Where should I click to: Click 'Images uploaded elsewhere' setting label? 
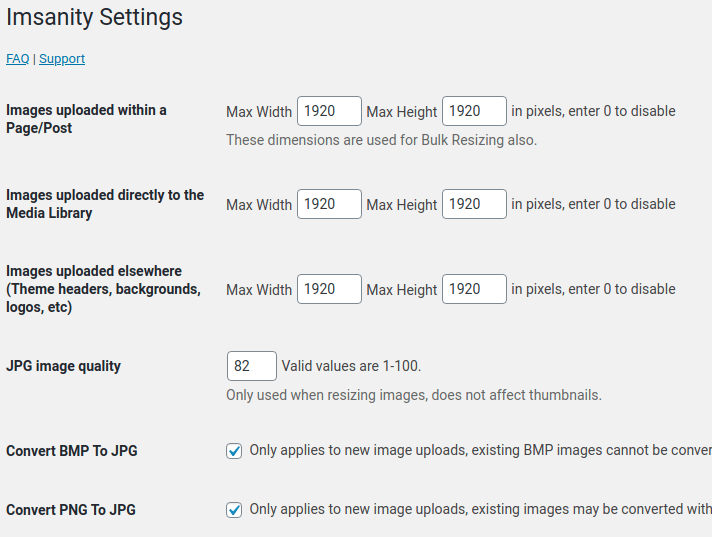103,289
